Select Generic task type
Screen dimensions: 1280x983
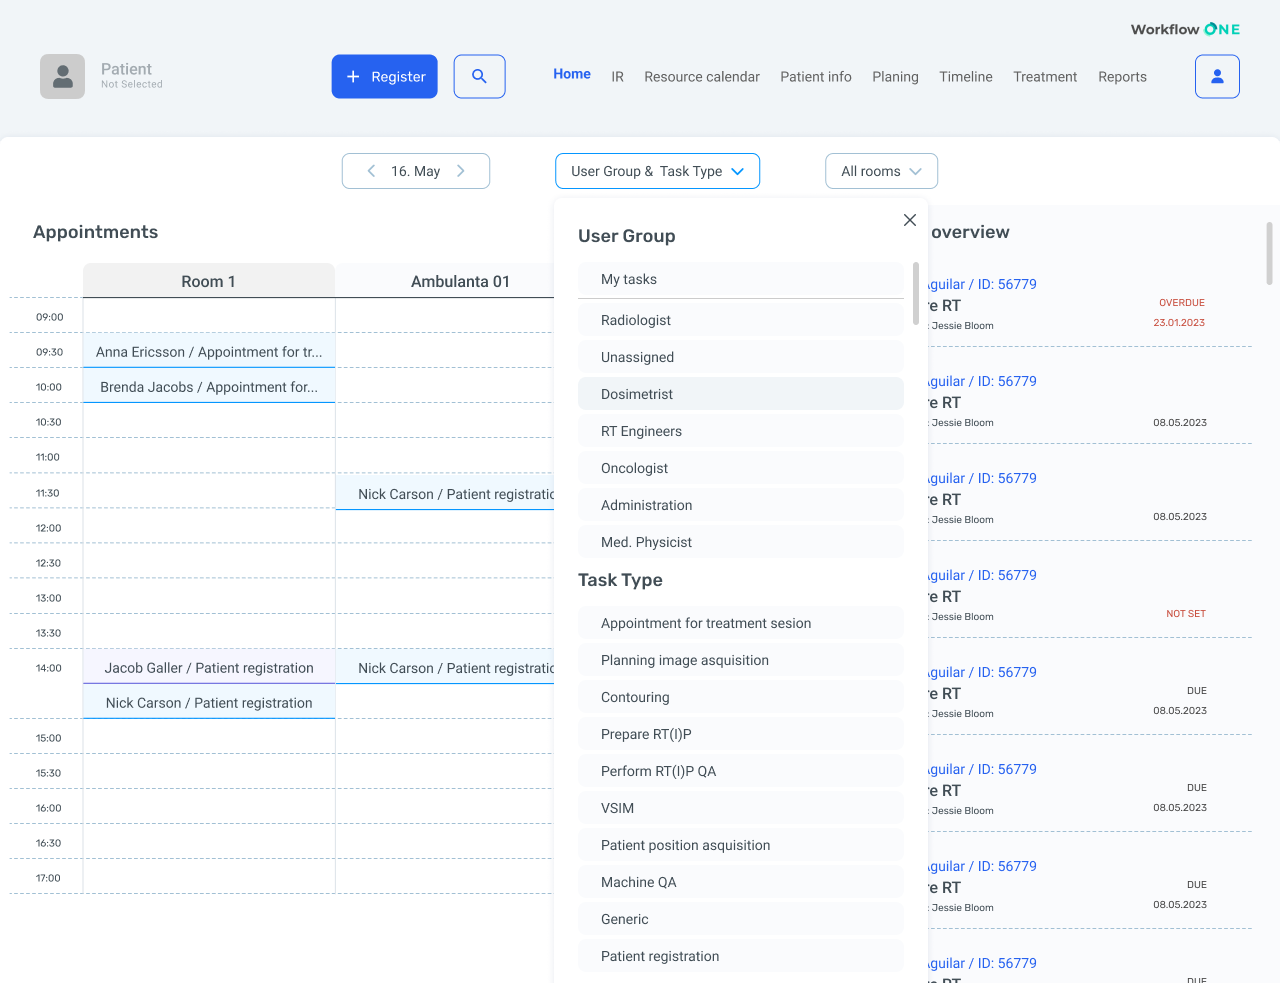[x=741, y=919]
